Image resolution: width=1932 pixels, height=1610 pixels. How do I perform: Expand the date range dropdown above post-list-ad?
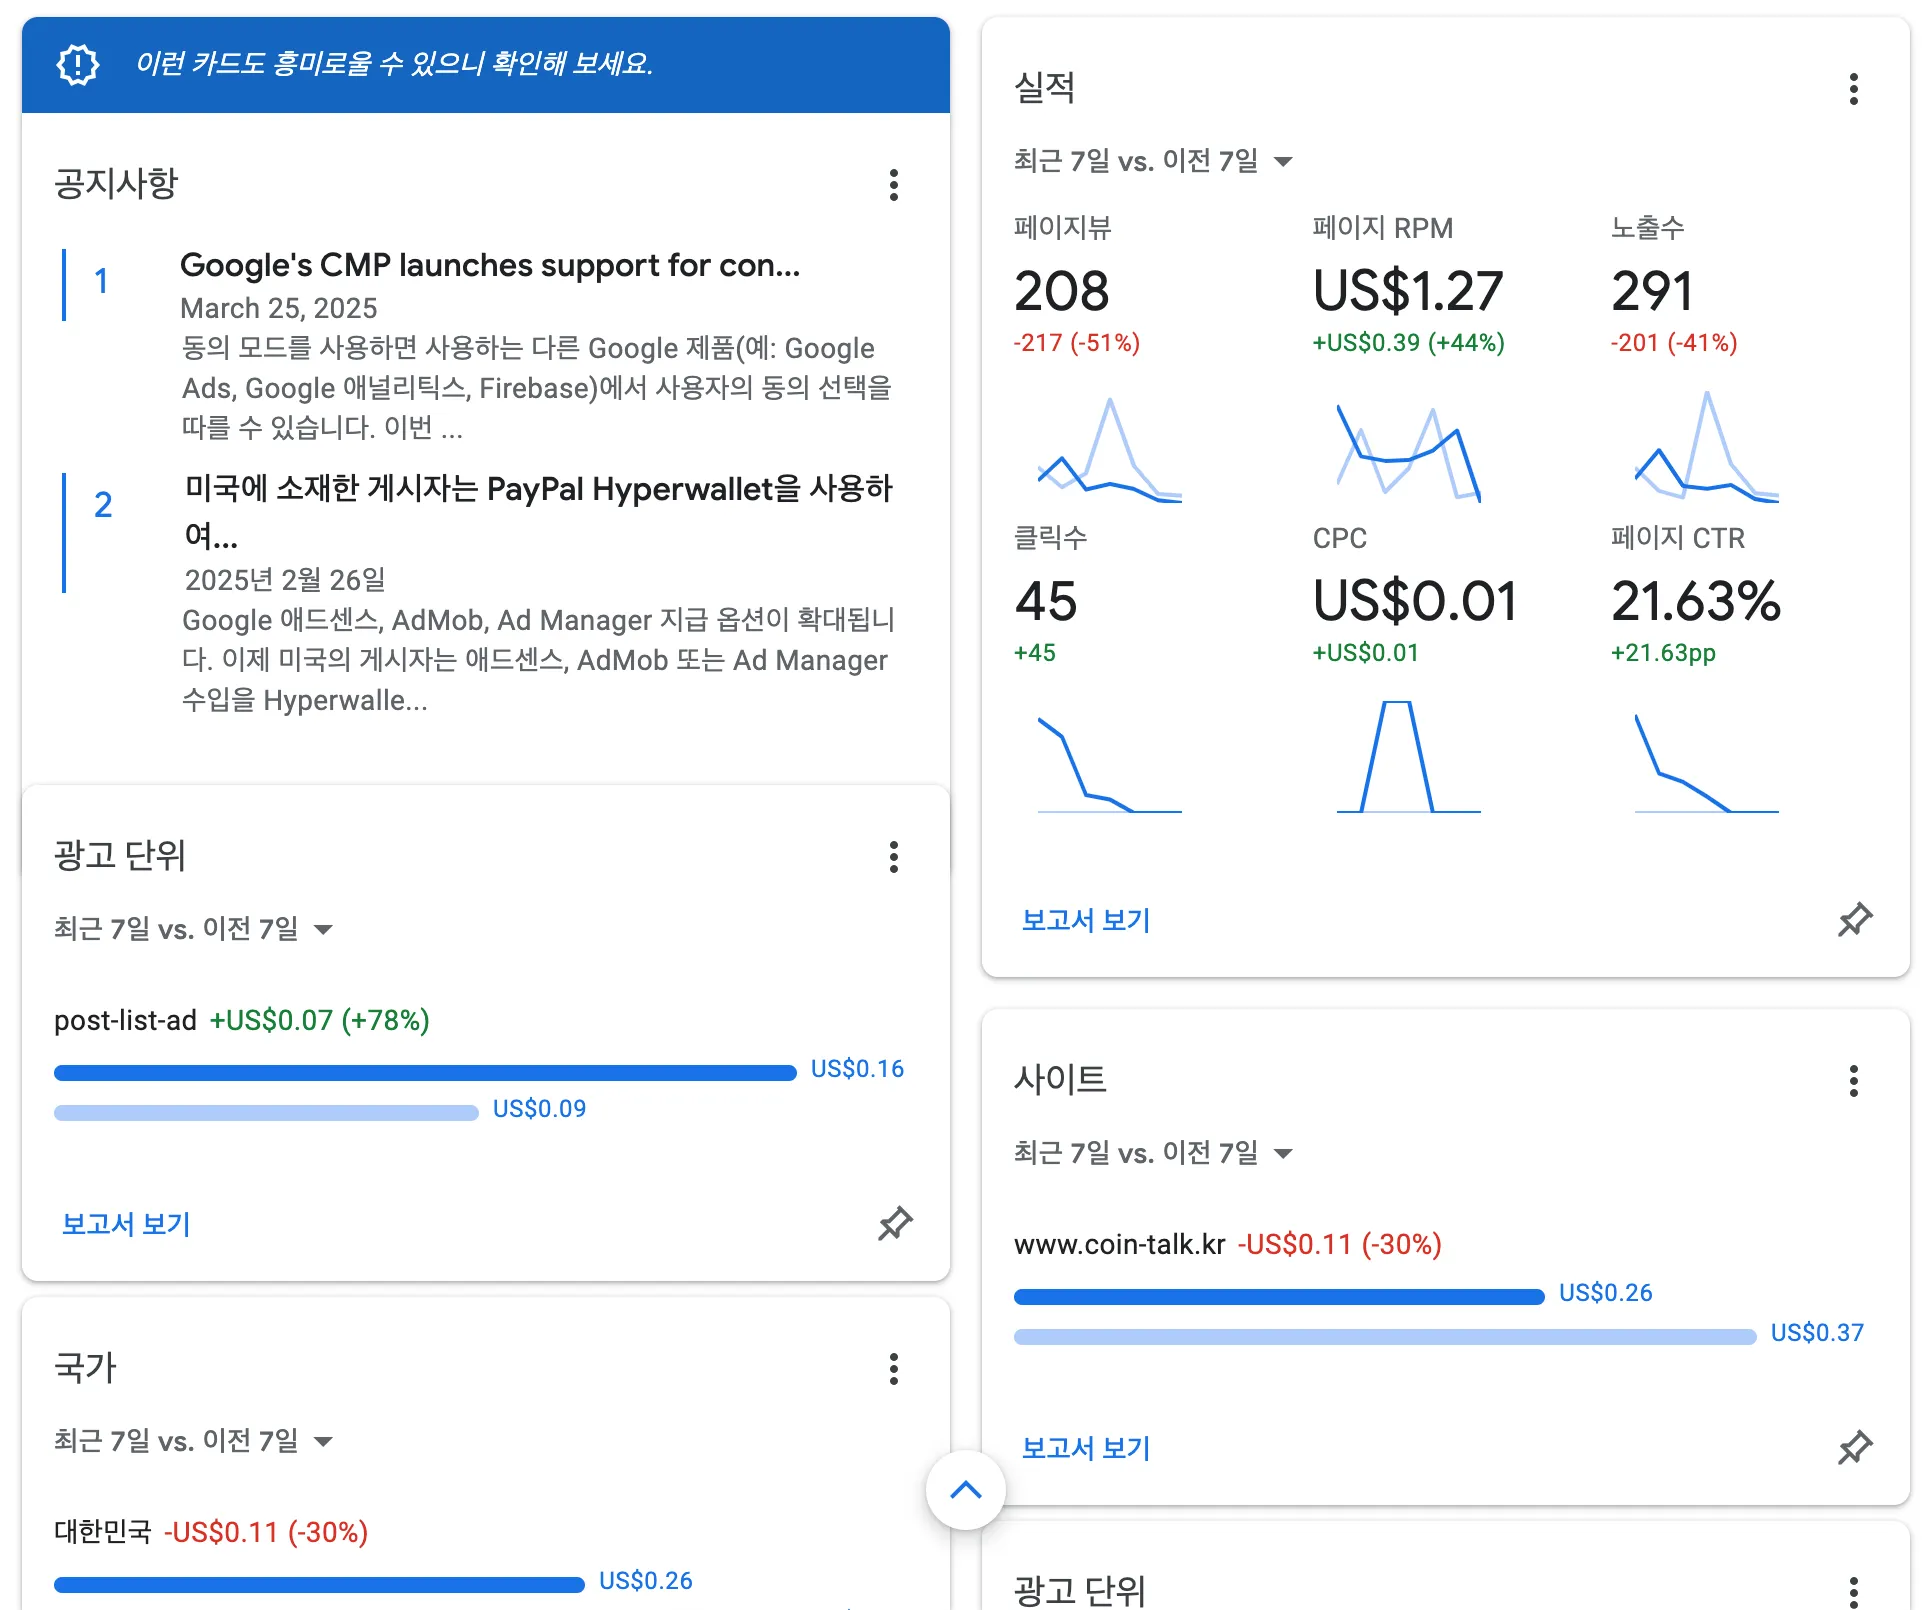coord(193,929)
